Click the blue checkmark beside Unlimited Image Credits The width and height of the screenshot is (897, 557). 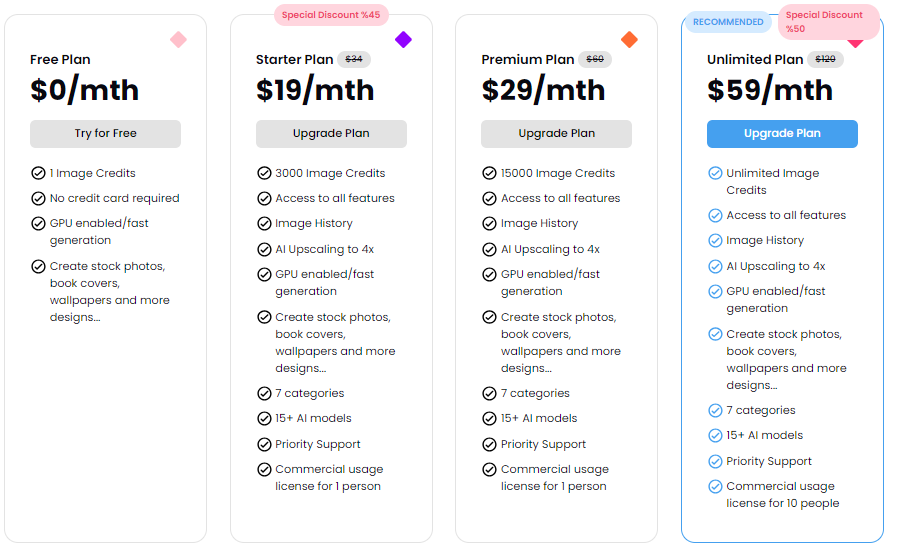click(x=715, y=173)
